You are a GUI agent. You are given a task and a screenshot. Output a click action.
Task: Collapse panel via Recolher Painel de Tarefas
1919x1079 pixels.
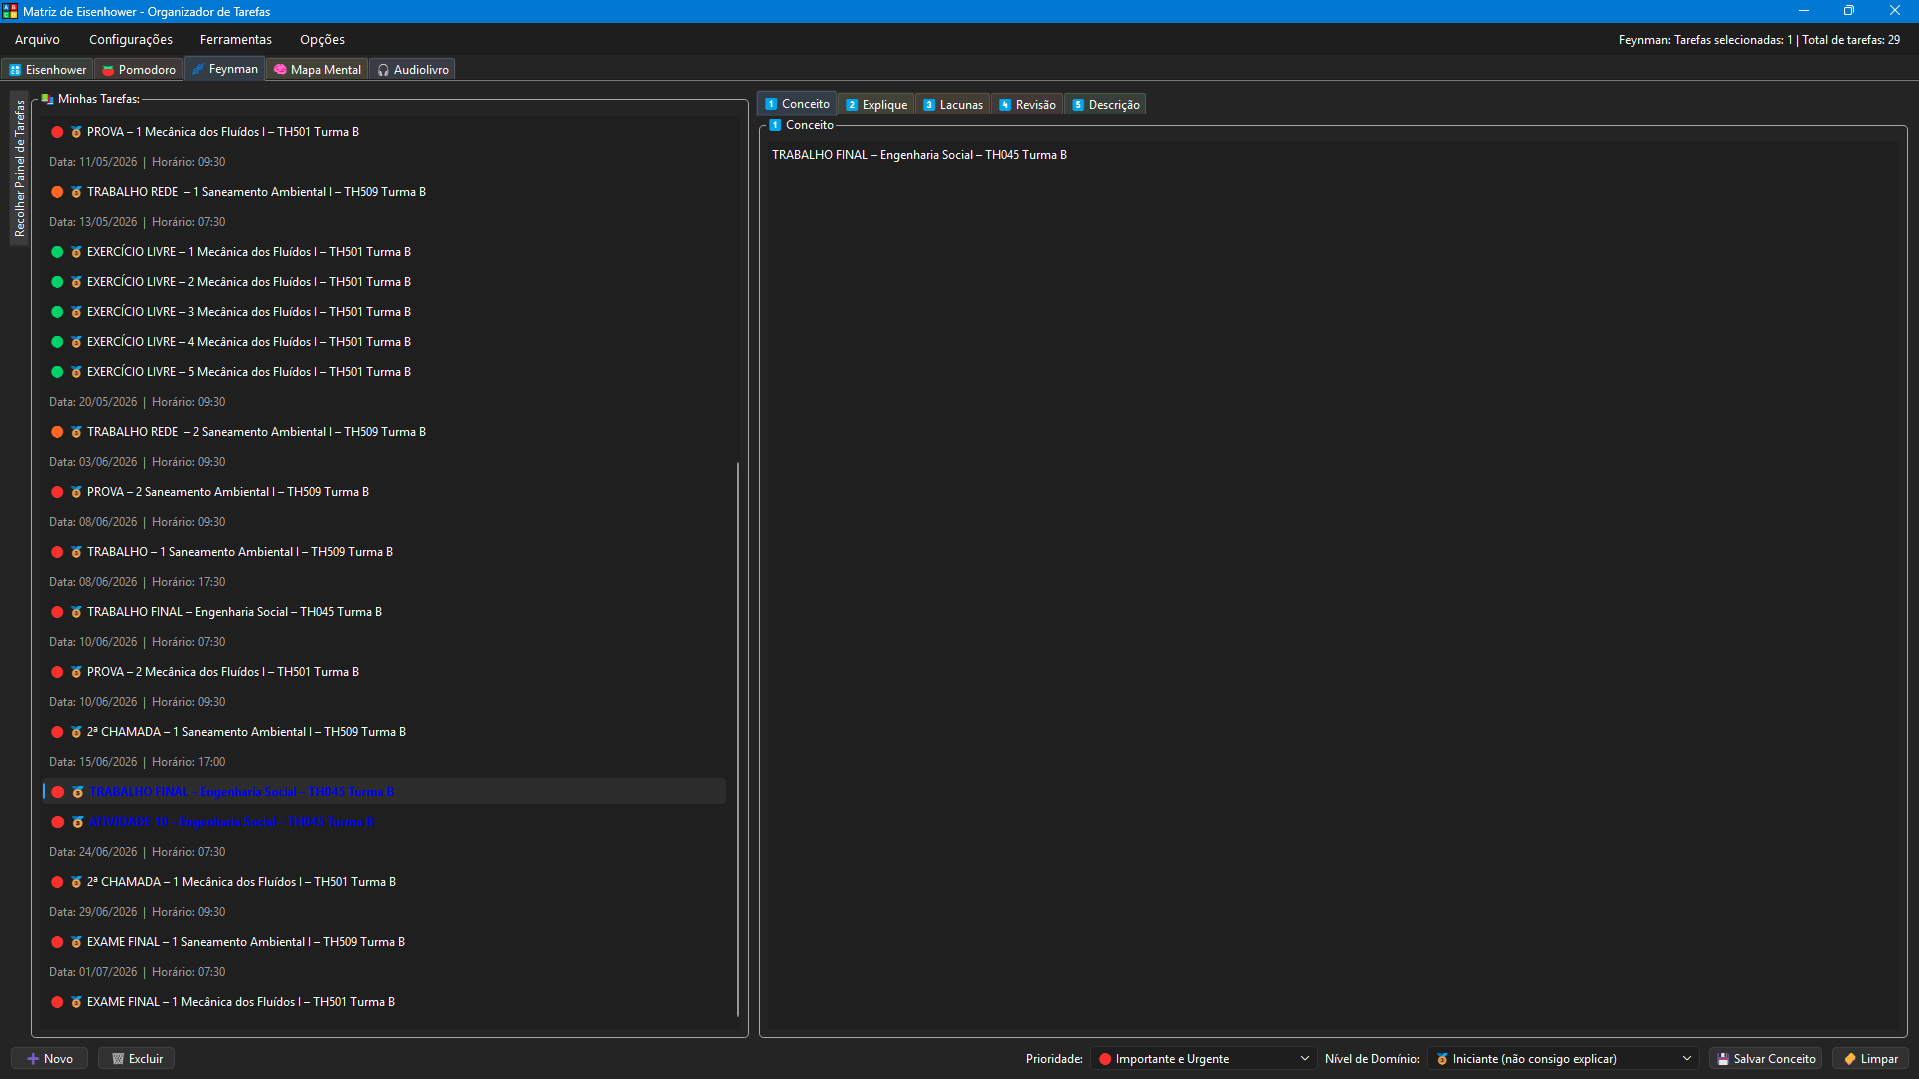point(19,168)
